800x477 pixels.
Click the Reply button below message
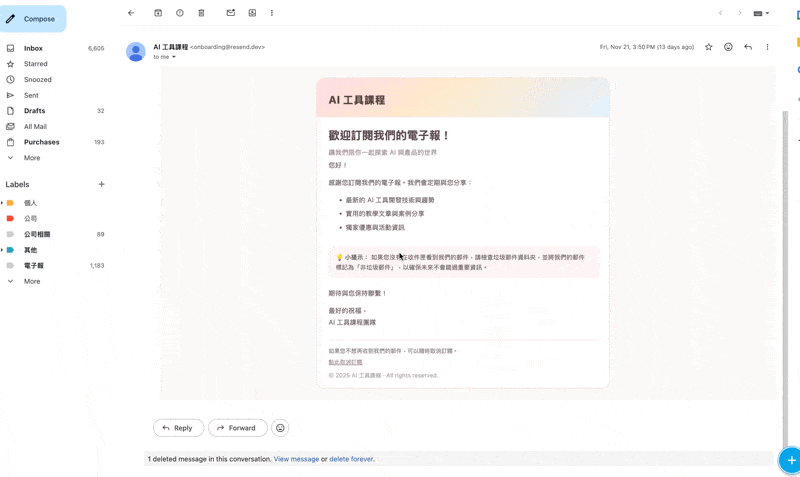[178, 428]
